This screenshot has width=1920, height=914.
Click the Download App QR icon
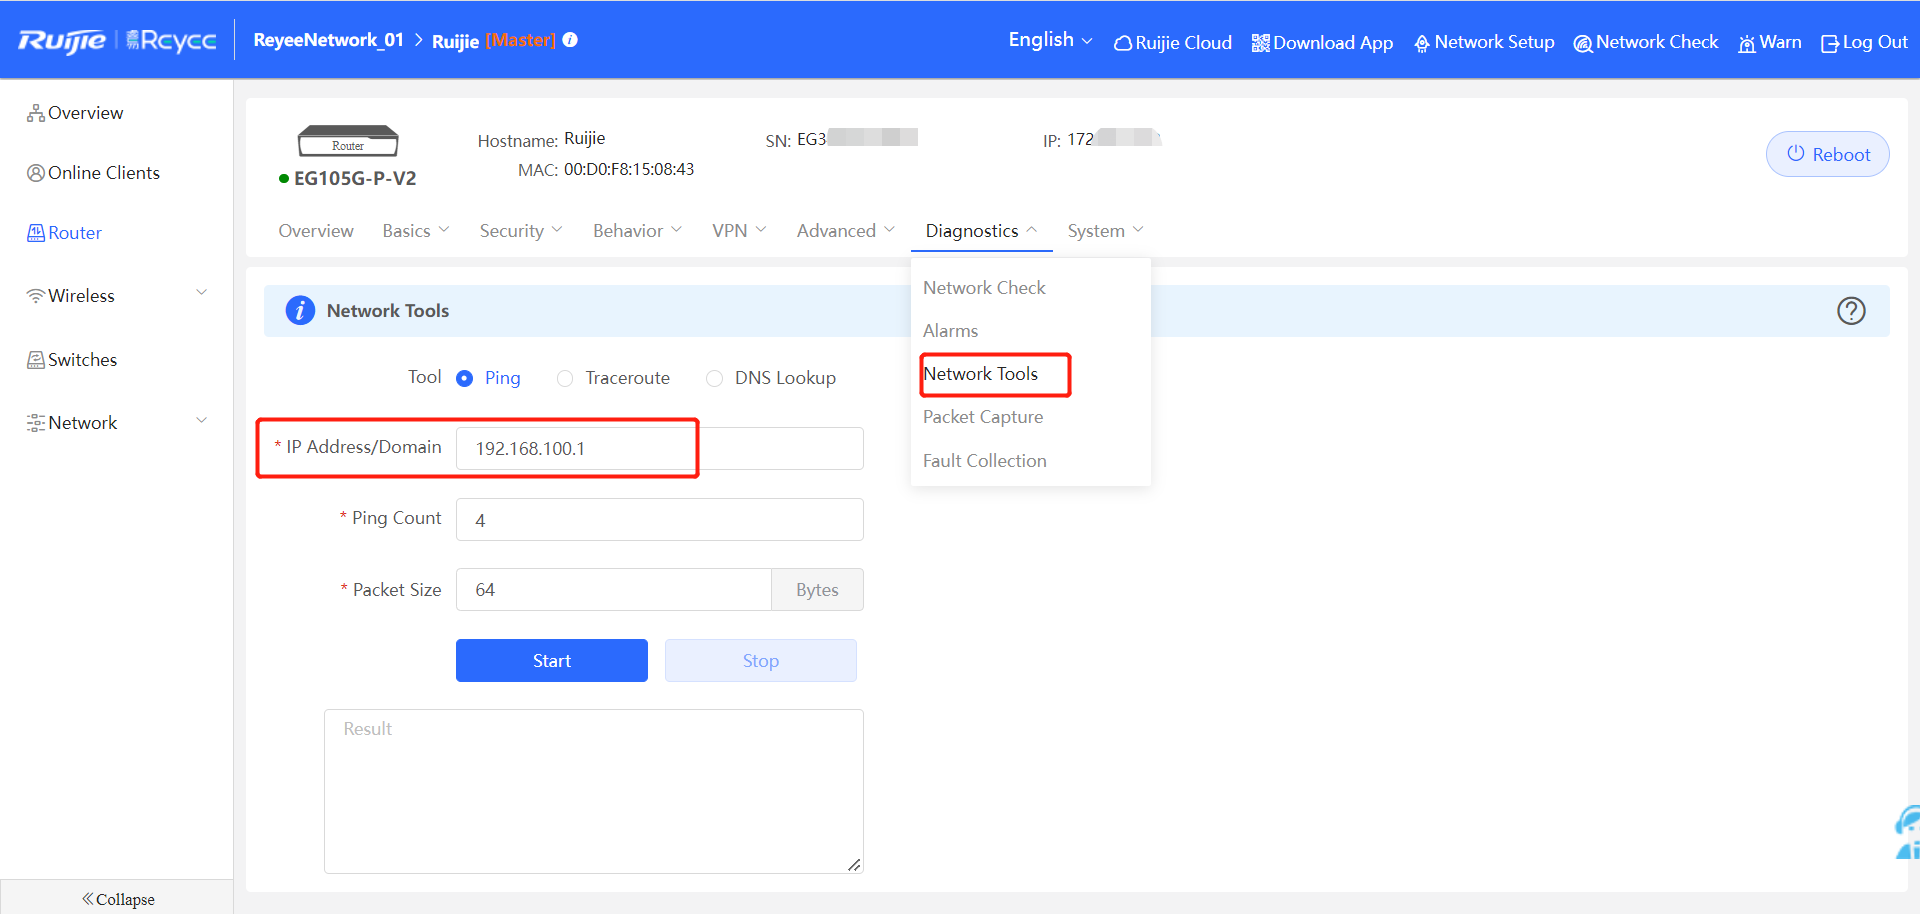tap(1260, 43)
